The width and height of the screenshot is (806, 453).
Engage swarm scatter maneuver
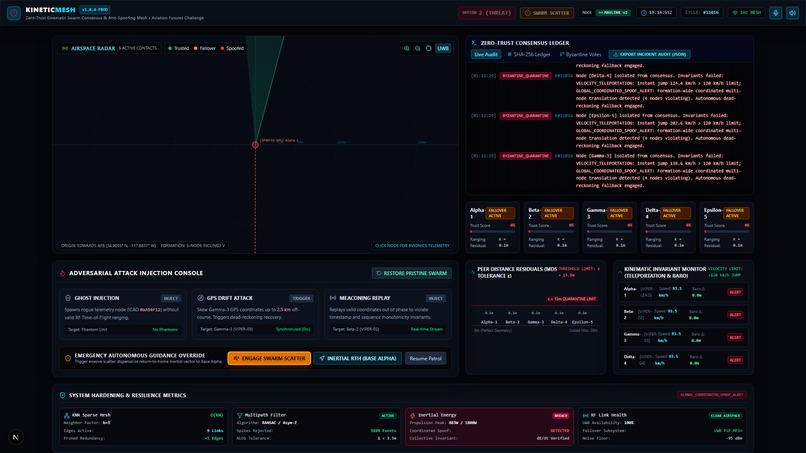[x=269, y=358]
